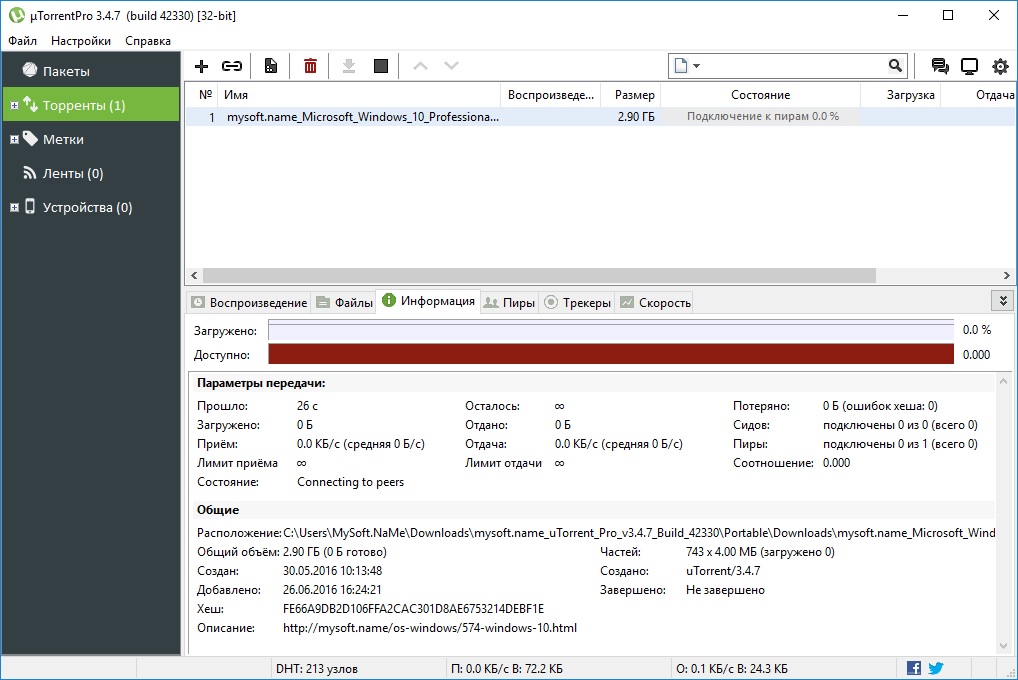This screenshot has width=1018, height=680.
Task: Click the hash value FE66A9DB2D106FFA2CAC...
Action: coord(414,609)
